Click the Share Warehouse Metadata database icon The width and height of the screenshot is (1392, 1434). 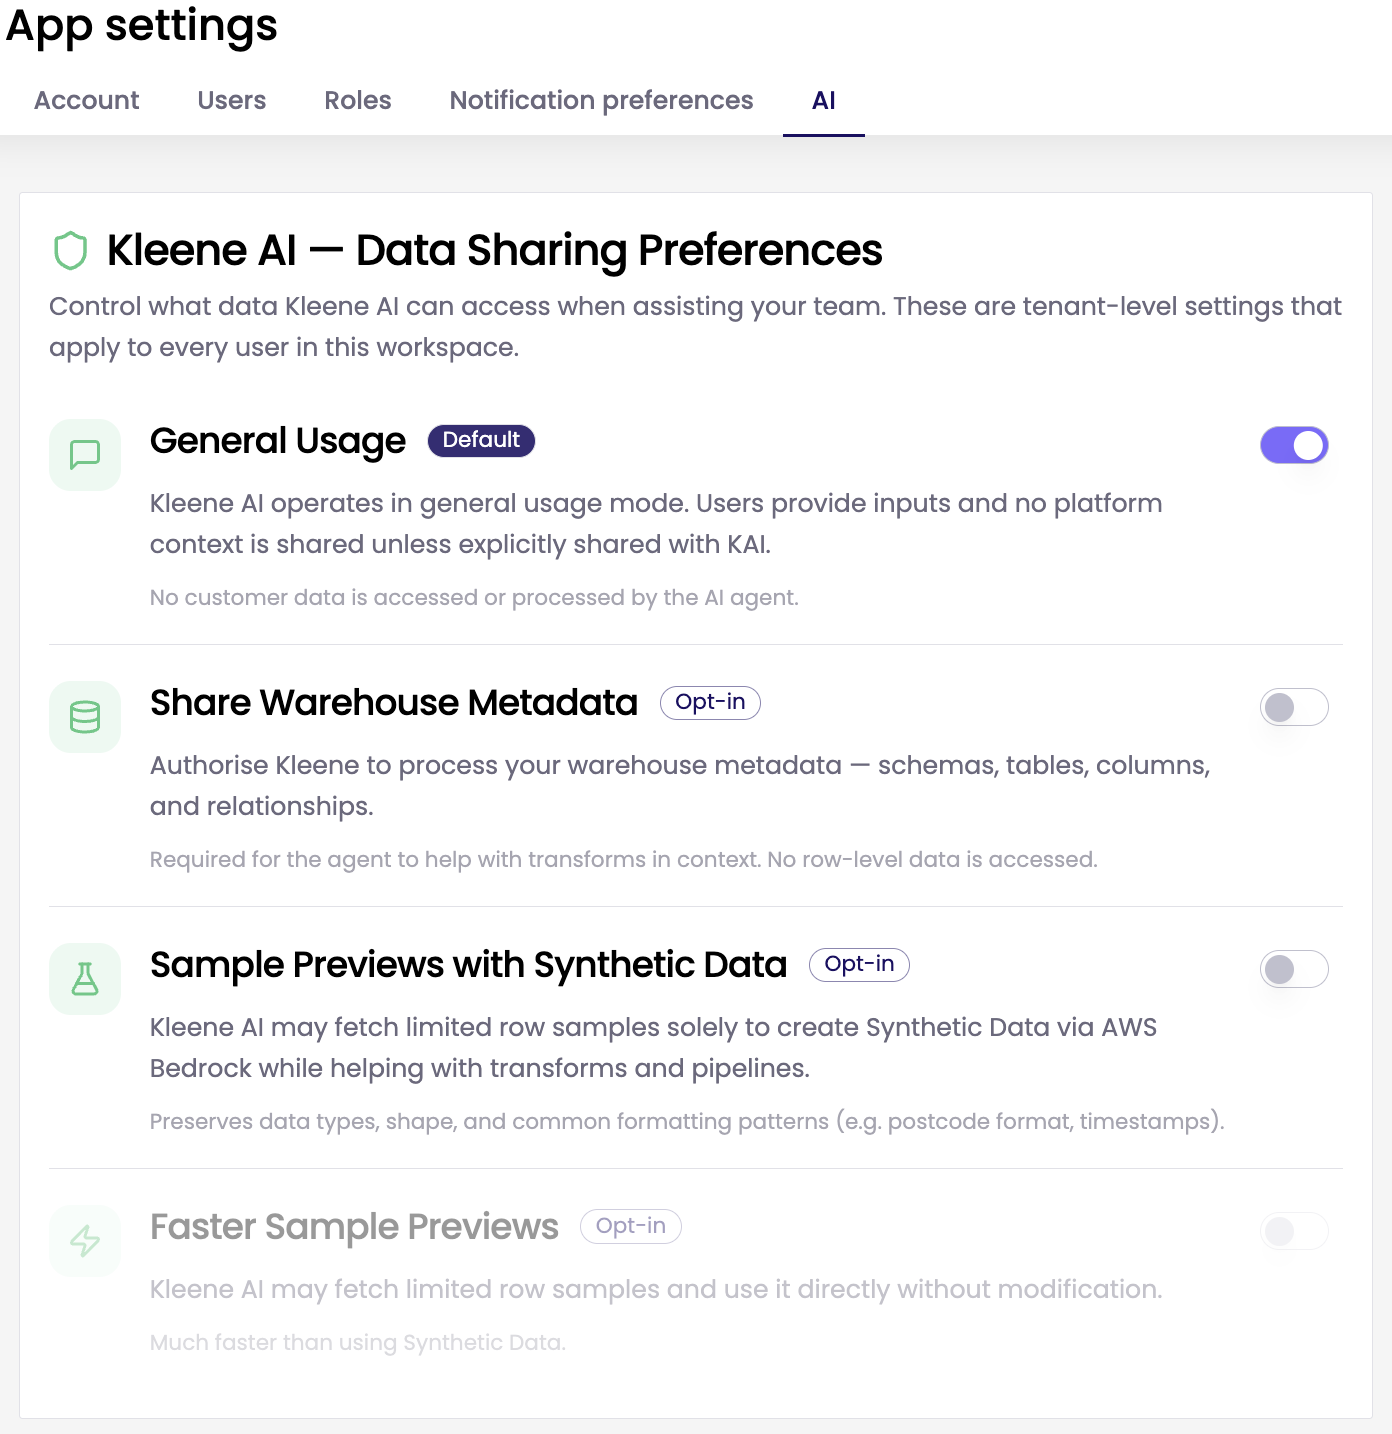85,717
